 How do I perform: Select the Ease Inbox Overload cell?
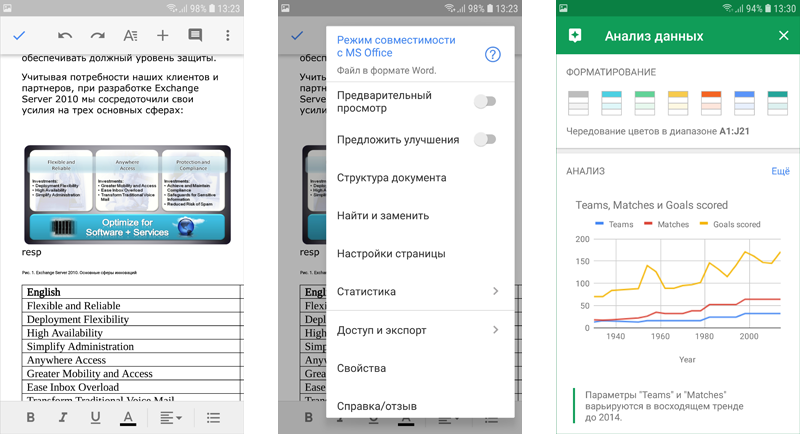[x=131, y=387]
